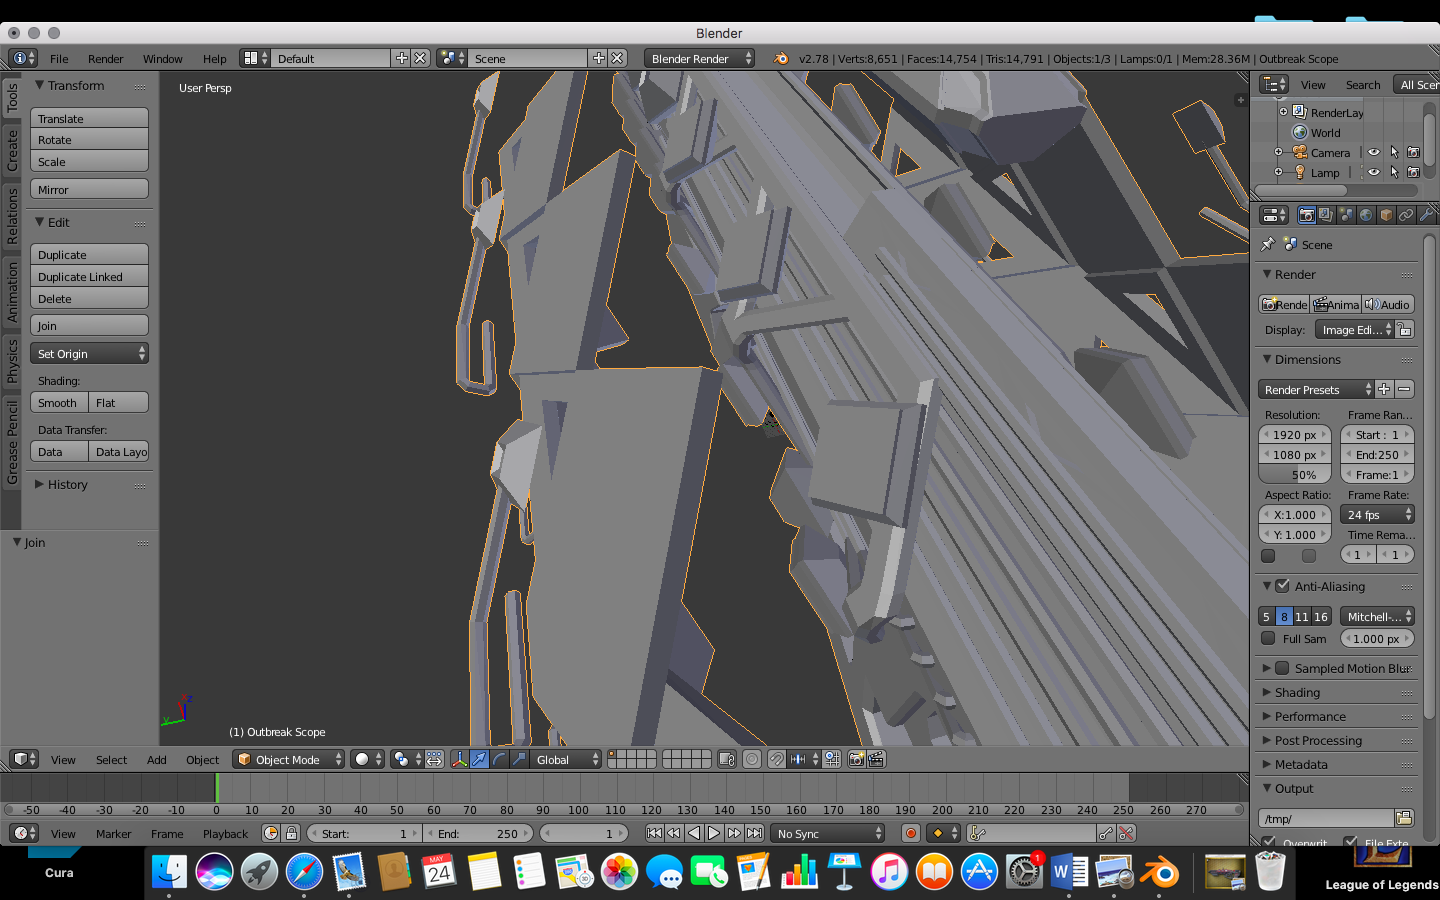
Task: Open Safari from the dock
Action: tap(304, 872)
